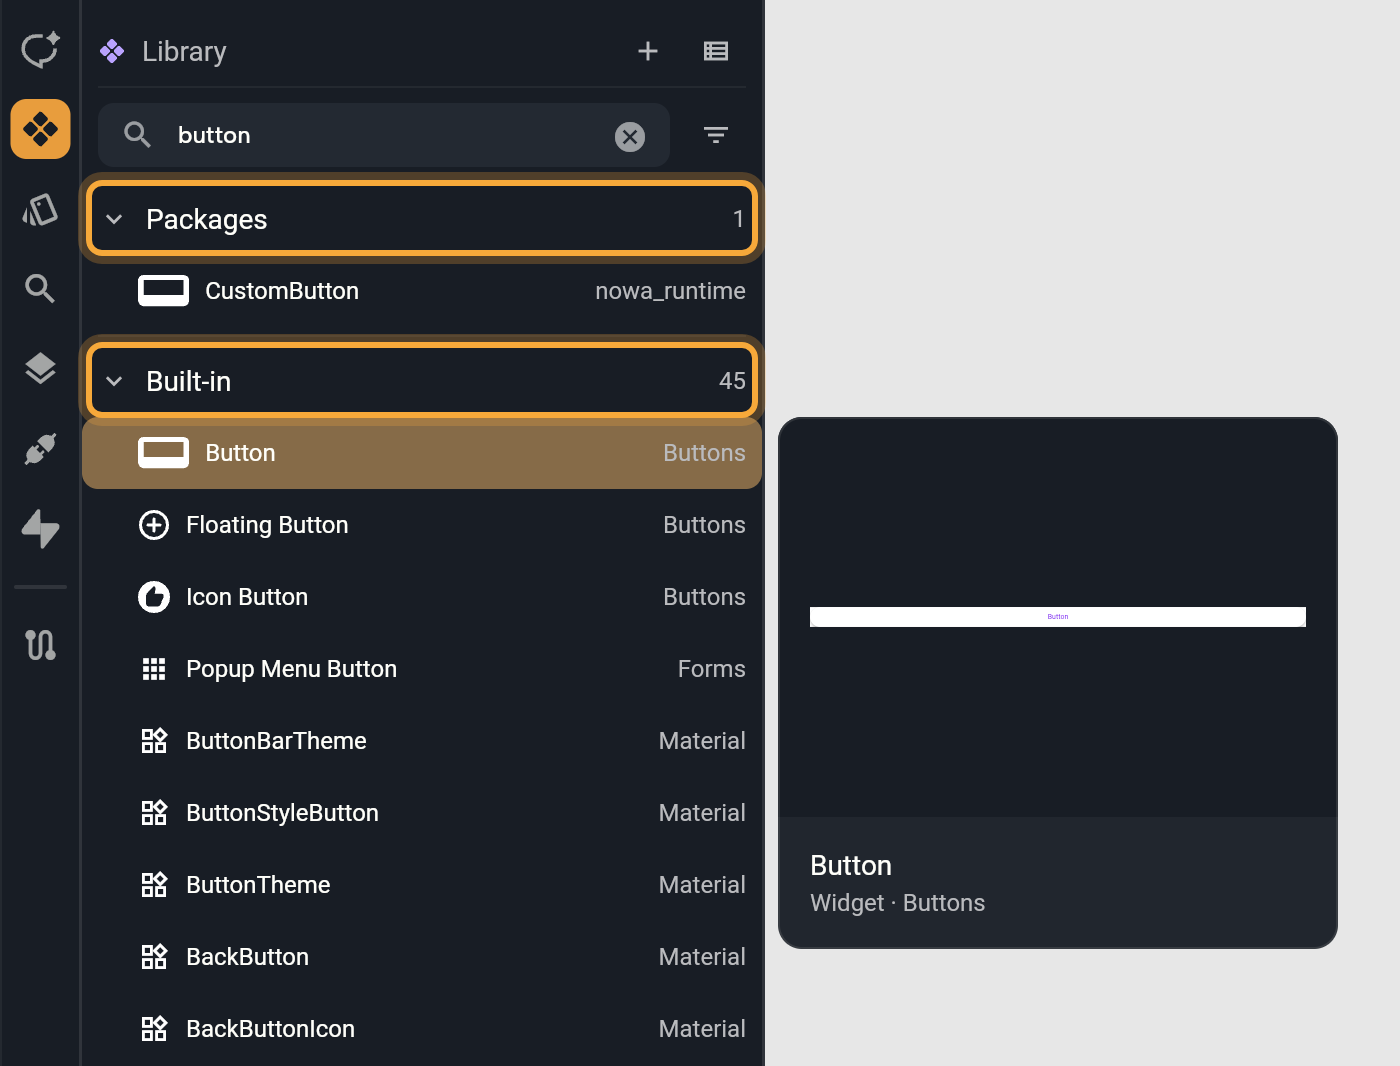Open the filter options icon
Viewport: 1400px width, 1066px height.
716,135
